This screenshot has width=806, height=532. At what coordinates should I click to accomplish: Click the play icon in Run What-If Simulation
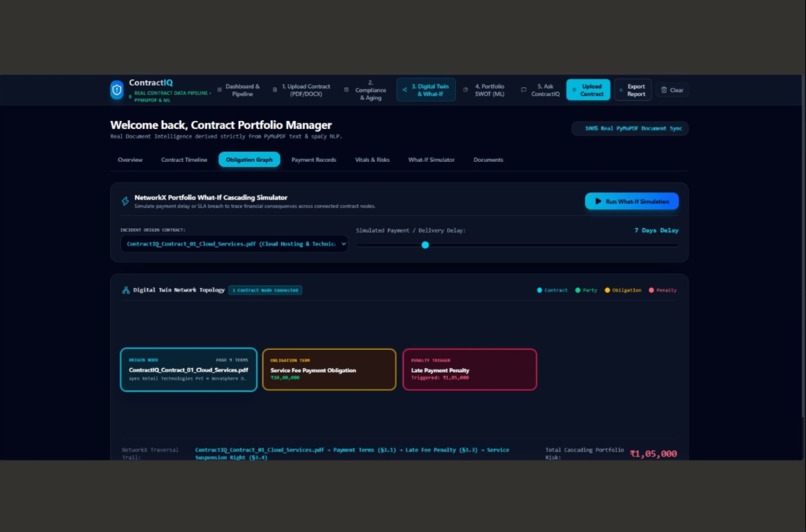click(598, 201)
